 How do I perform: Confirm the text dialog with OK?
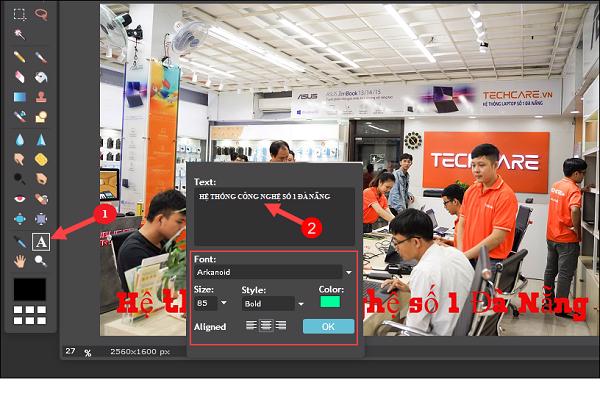tap(328, 327)
